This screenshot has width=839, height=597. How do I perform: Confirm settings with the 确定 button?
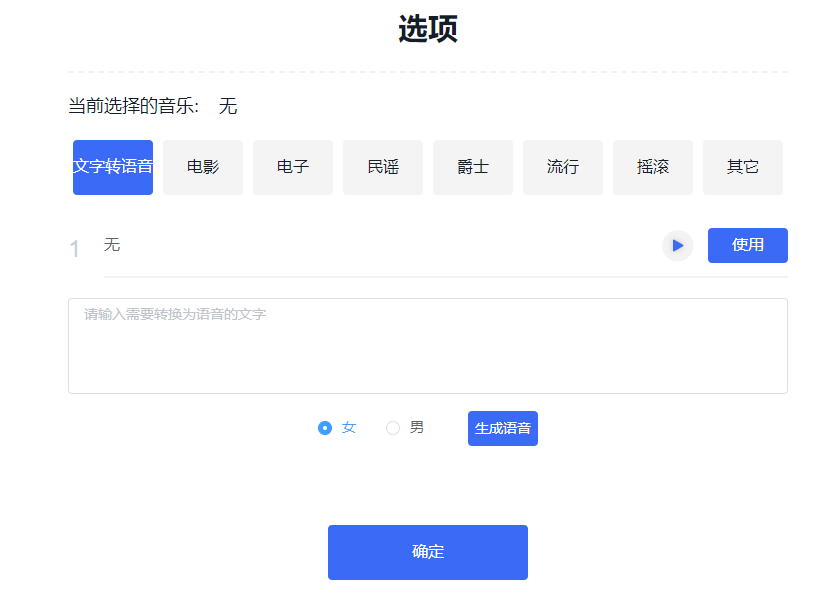click(x=427, y=552)
